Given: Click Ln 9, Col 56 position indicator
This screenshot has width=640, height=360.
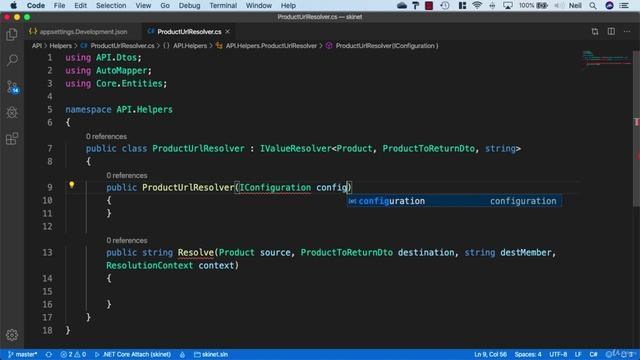Looking at the screenshot, I should [x=490, y=354].
